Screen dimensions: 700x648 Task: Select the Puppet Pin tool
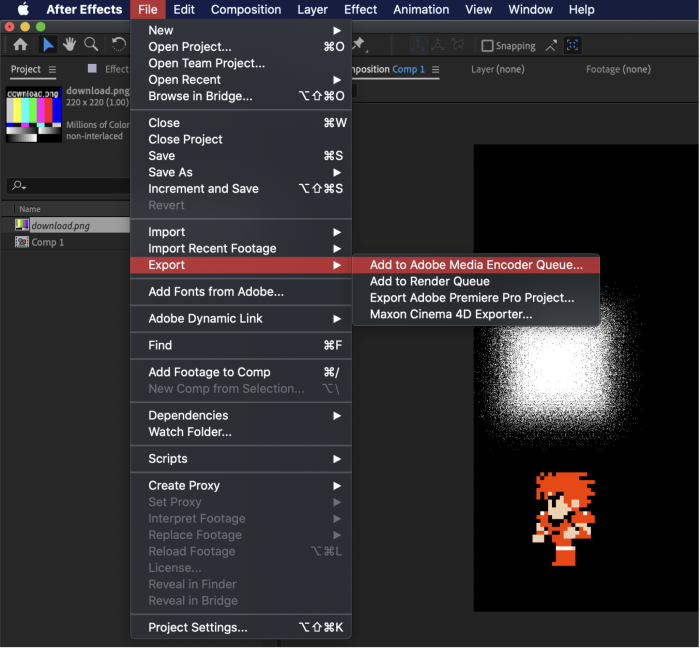tap(359, 45)
